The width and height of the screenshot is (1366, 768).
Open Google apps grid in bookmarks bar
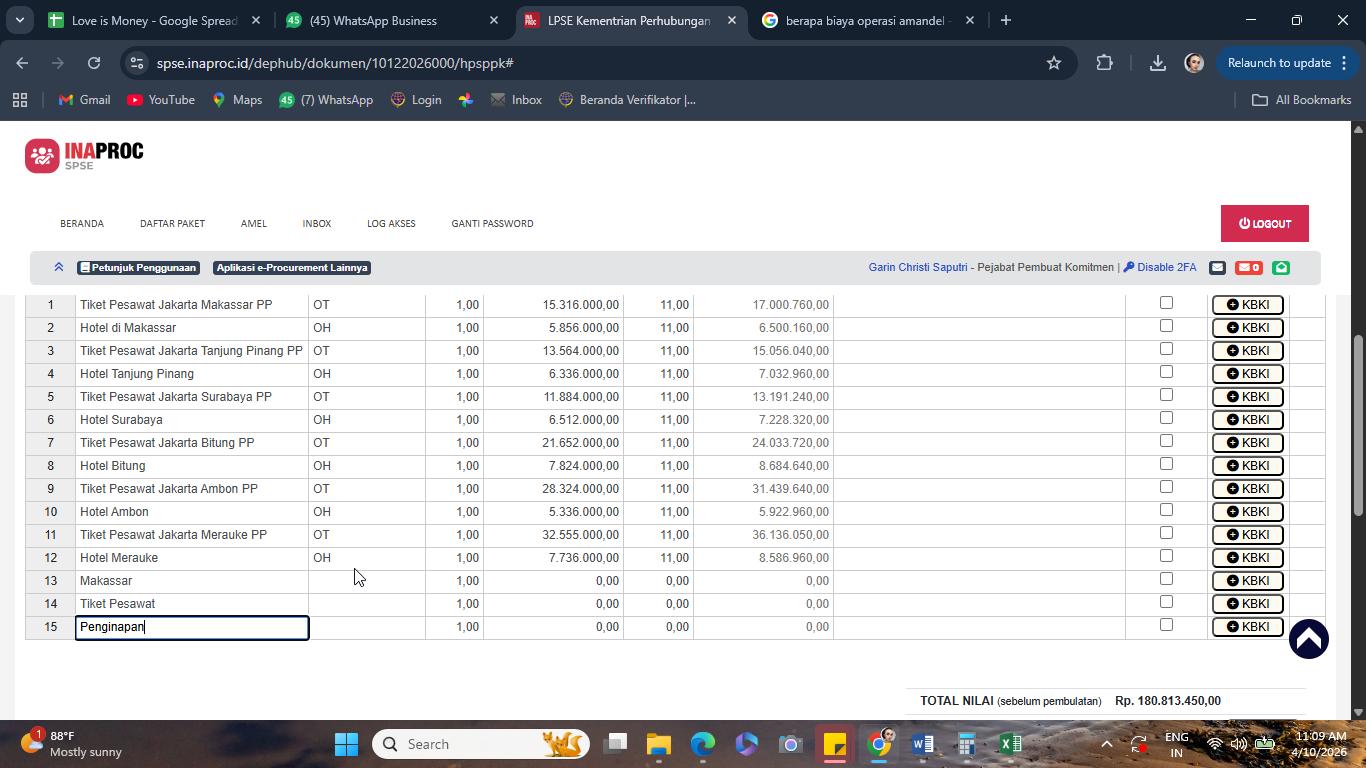[x=19, y=100]
